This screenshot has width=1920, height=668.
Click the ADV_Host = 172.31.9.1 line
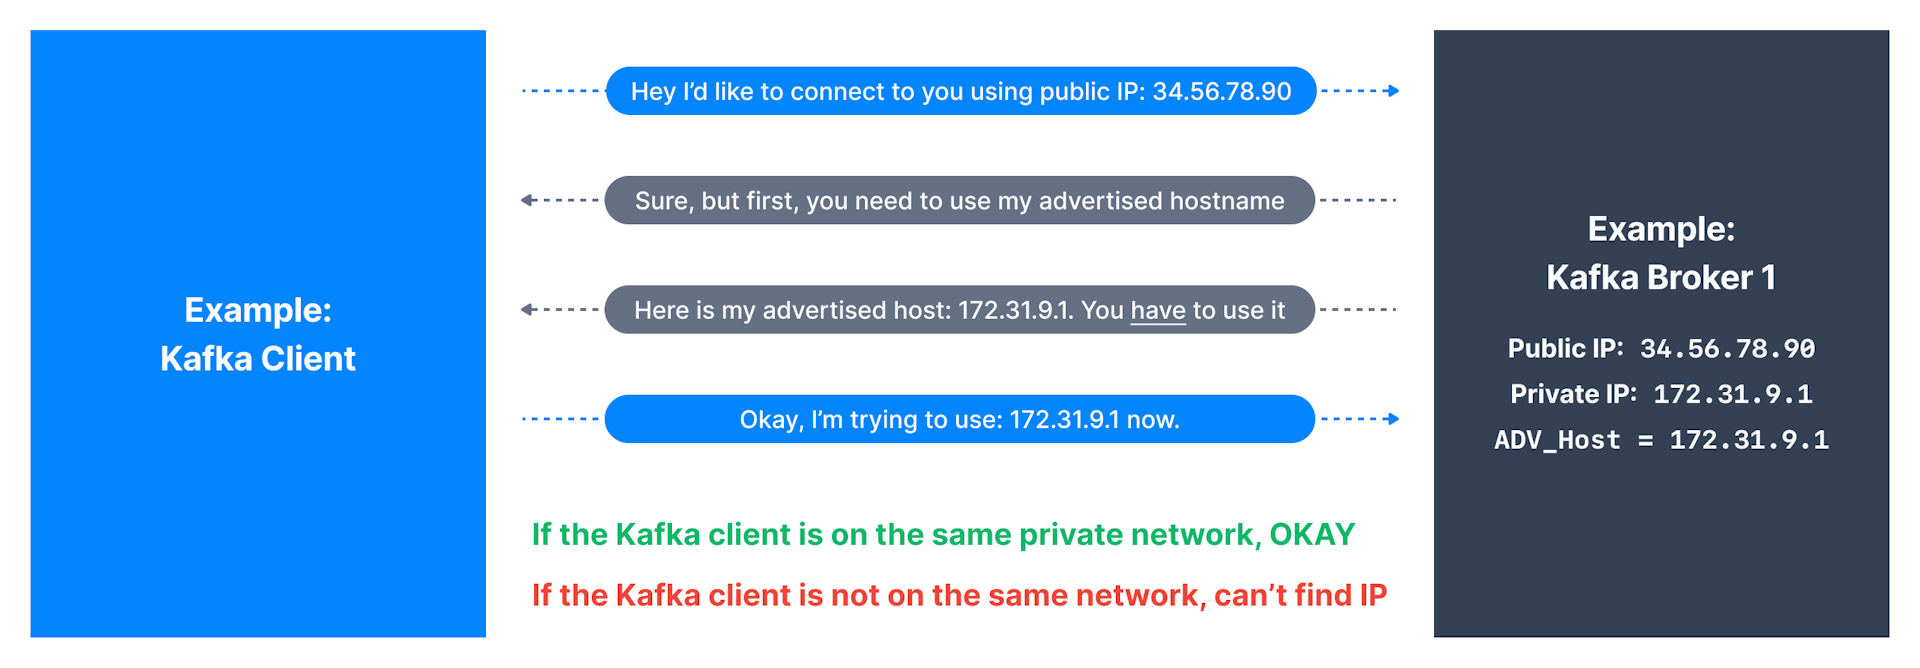tap(1661, 440)
